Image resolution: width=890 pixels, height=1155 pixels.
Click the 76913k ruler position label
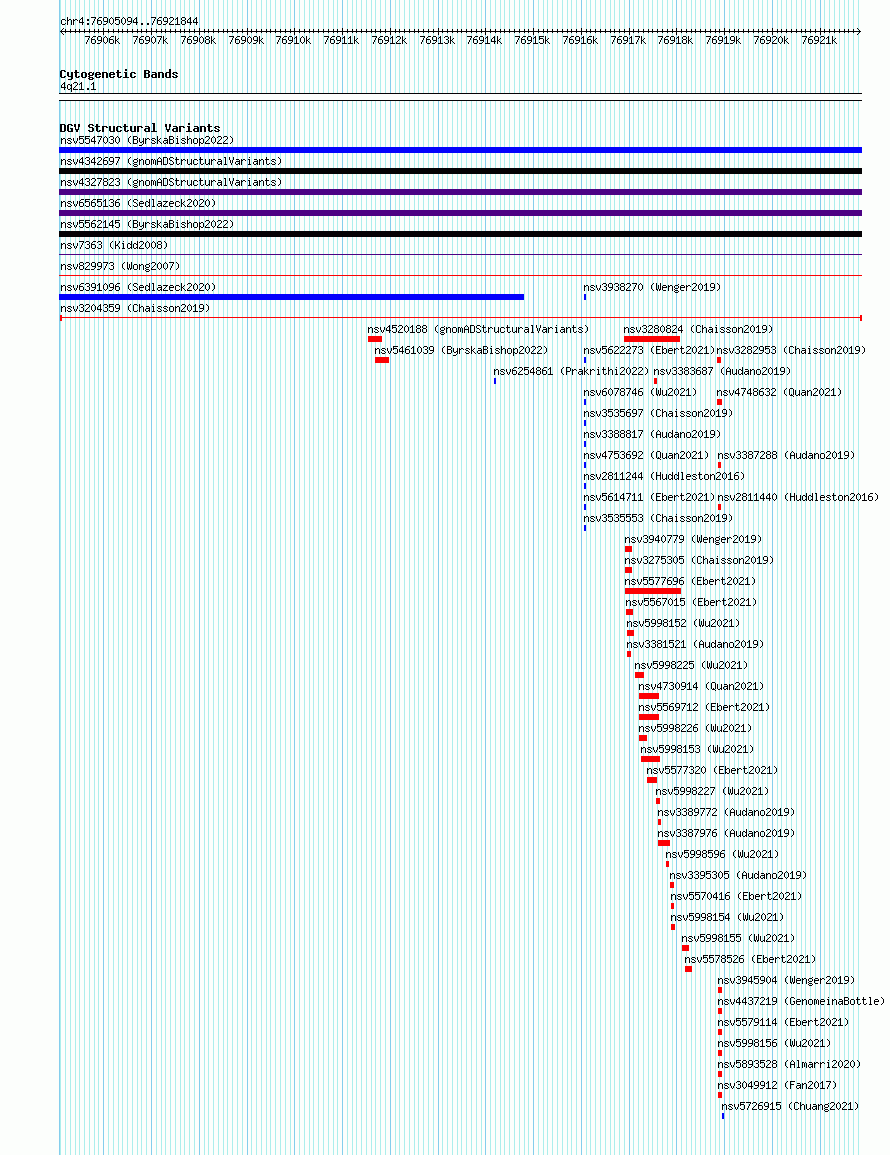point(437,41)
